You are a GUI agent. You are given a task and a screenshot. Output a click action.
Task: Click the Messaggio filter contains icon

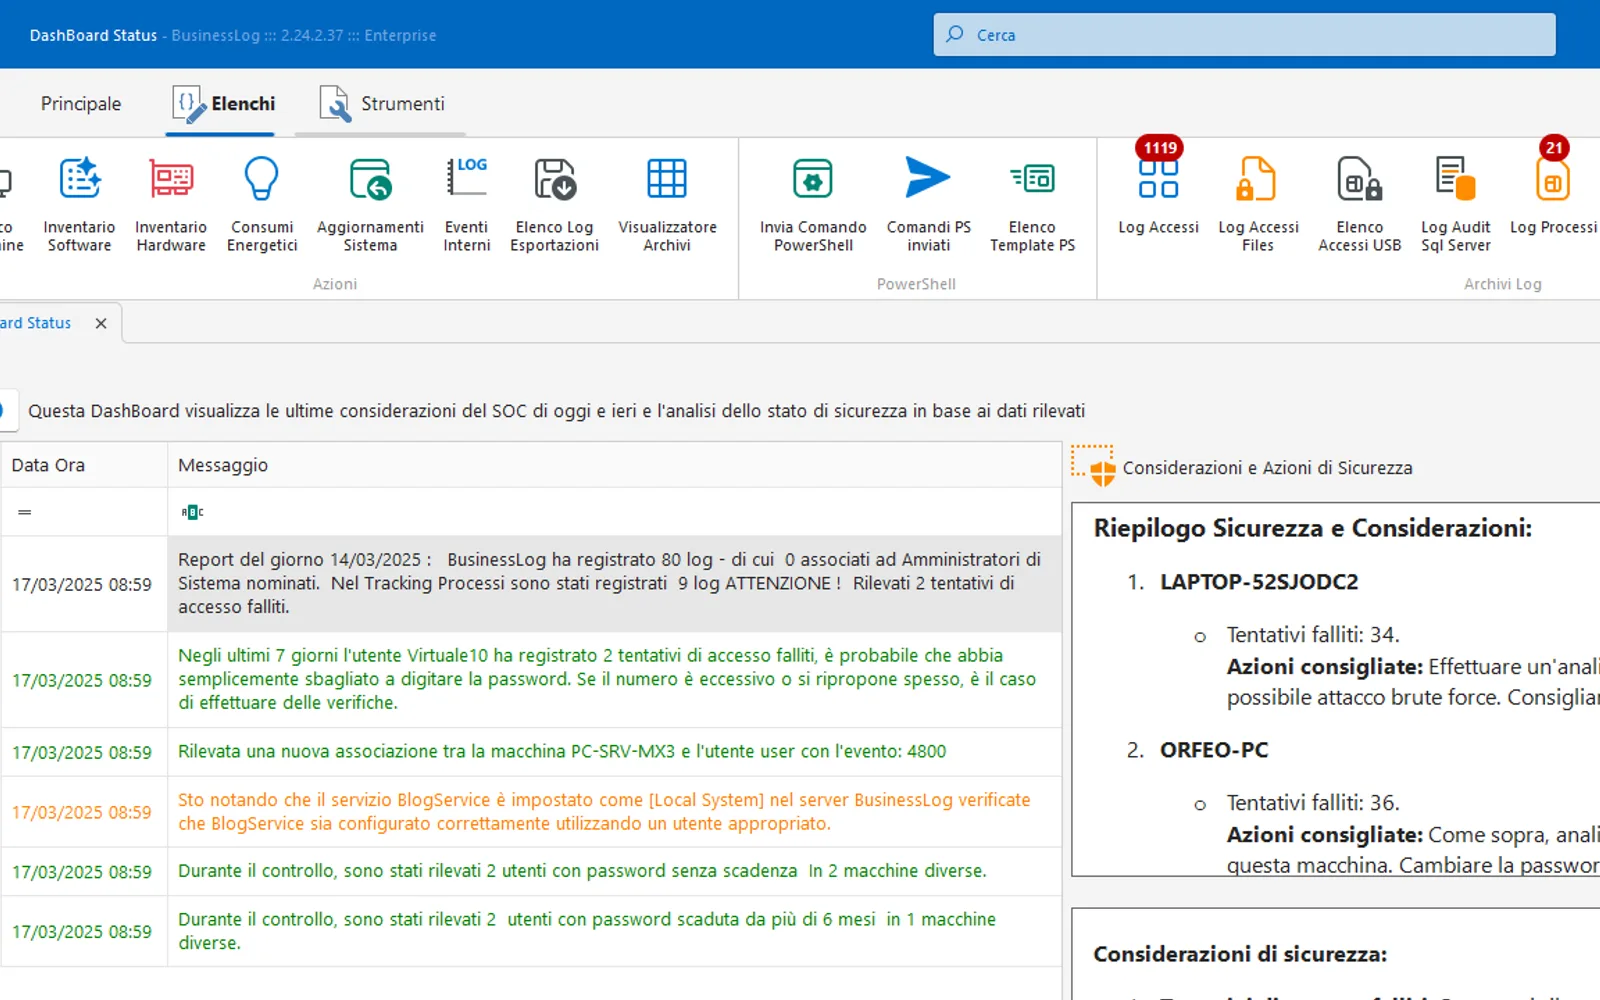click(192, 512)
